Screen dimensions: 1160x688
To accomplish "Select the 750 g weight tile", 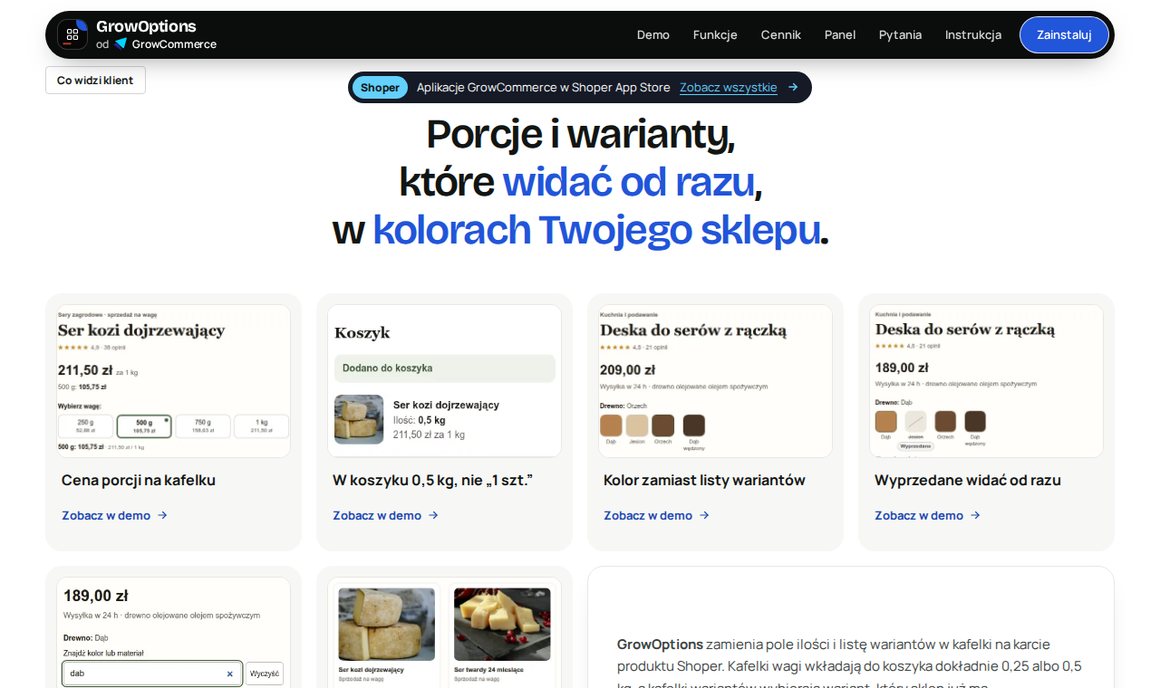I will (203, 426).
